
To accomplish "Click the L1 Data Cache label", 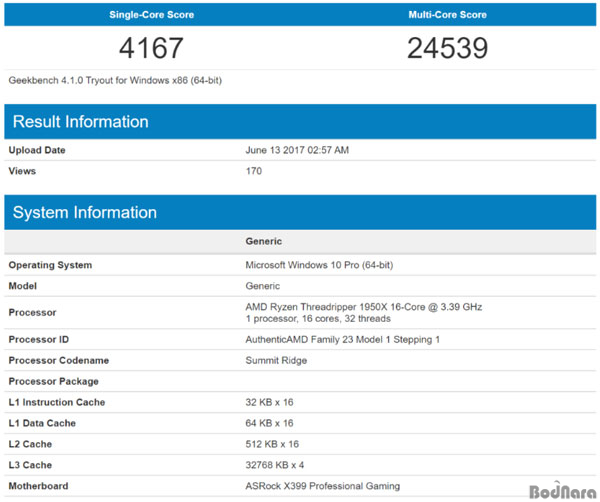I will pyautogui.click(x=42, y=423).
